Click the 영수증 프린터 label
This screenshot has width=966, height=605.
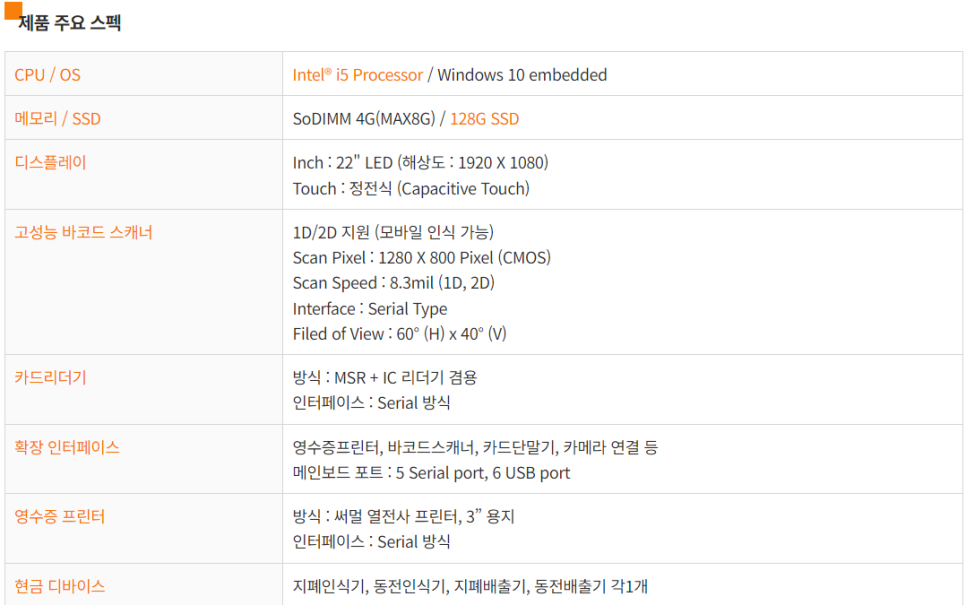[x=60, y=516]
